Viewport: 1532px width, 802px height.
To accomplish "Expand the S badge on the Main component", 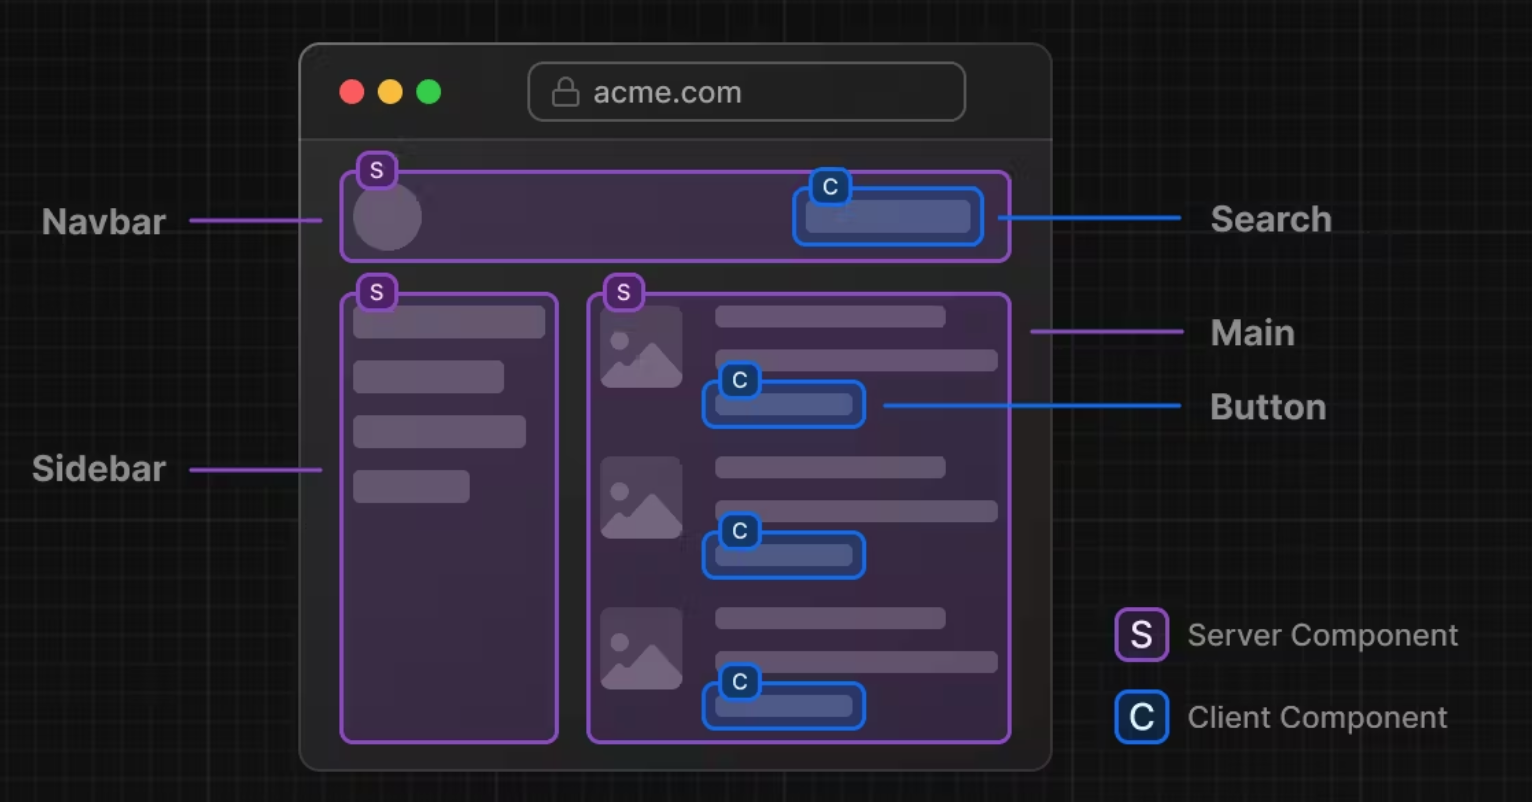I will pos(623,292).
